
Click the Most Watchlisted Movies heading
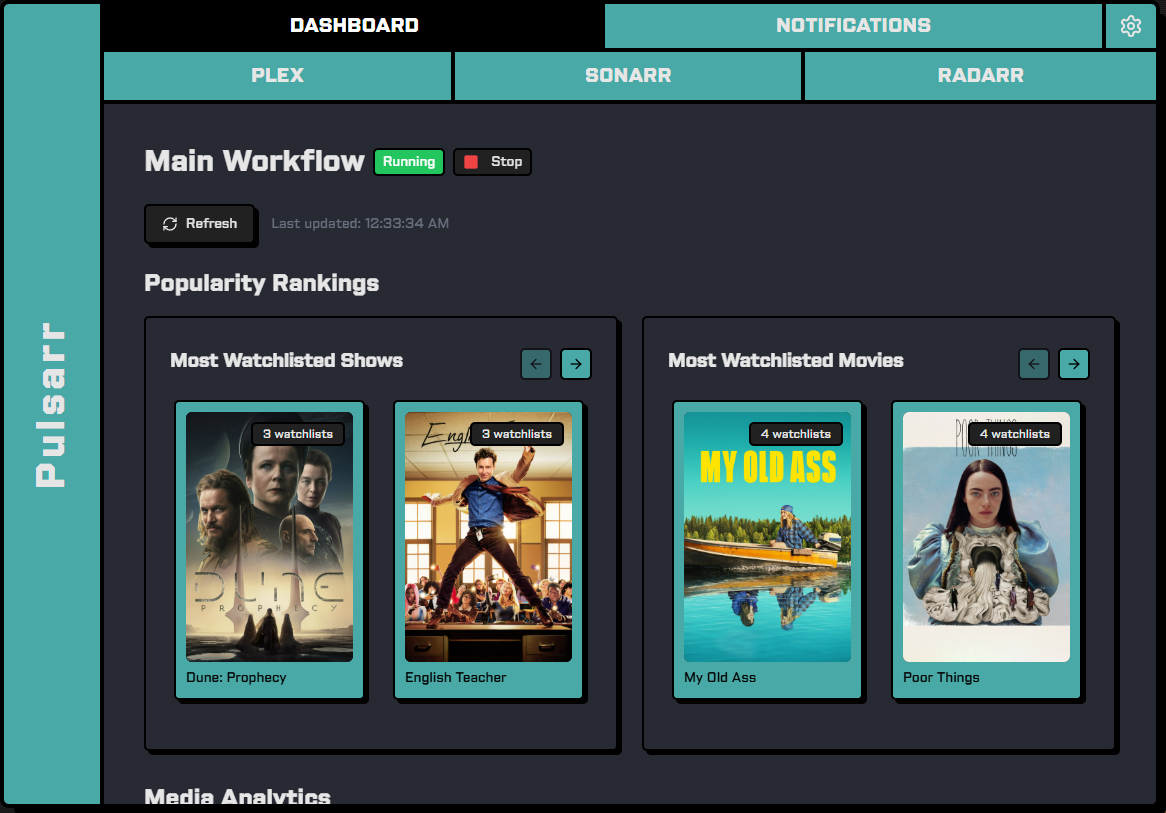click(785, 361)
